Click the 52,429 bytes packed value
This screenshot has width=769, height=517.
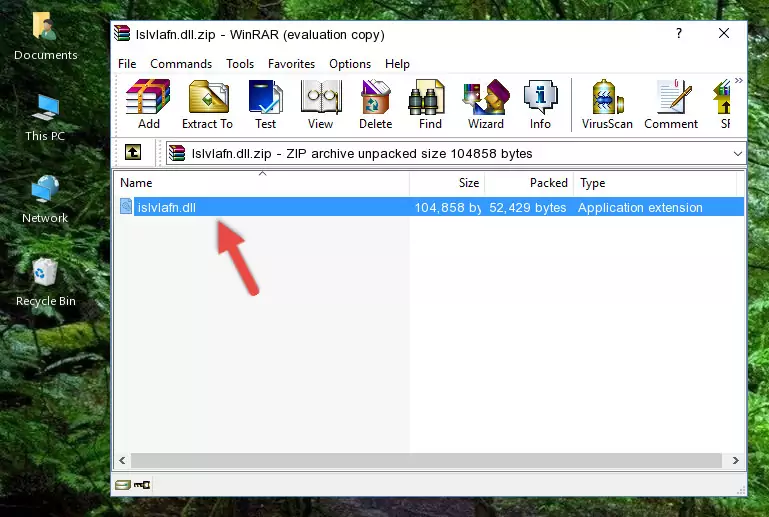(528, 207)
